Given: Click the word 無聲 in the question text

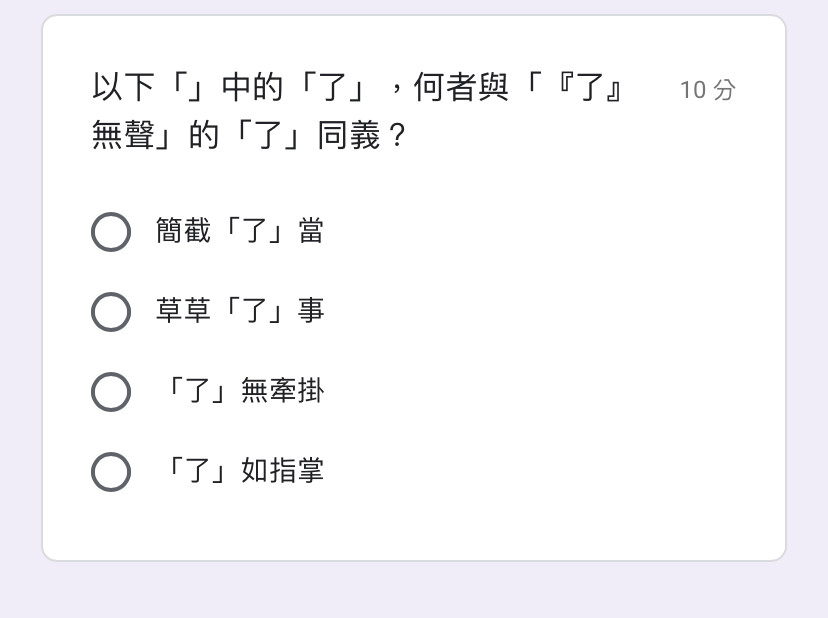Looking at the screenshot, I should 123,135.
